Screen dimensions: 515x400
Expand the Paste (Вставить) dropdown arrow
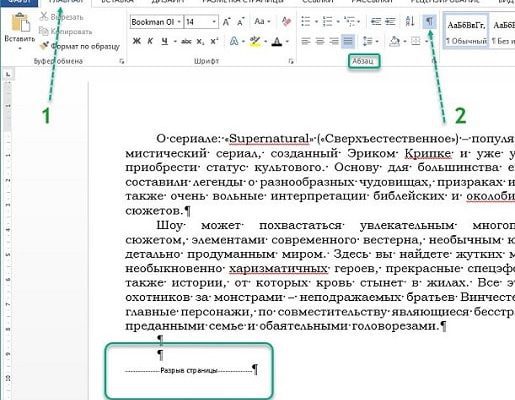coord(20,48)
